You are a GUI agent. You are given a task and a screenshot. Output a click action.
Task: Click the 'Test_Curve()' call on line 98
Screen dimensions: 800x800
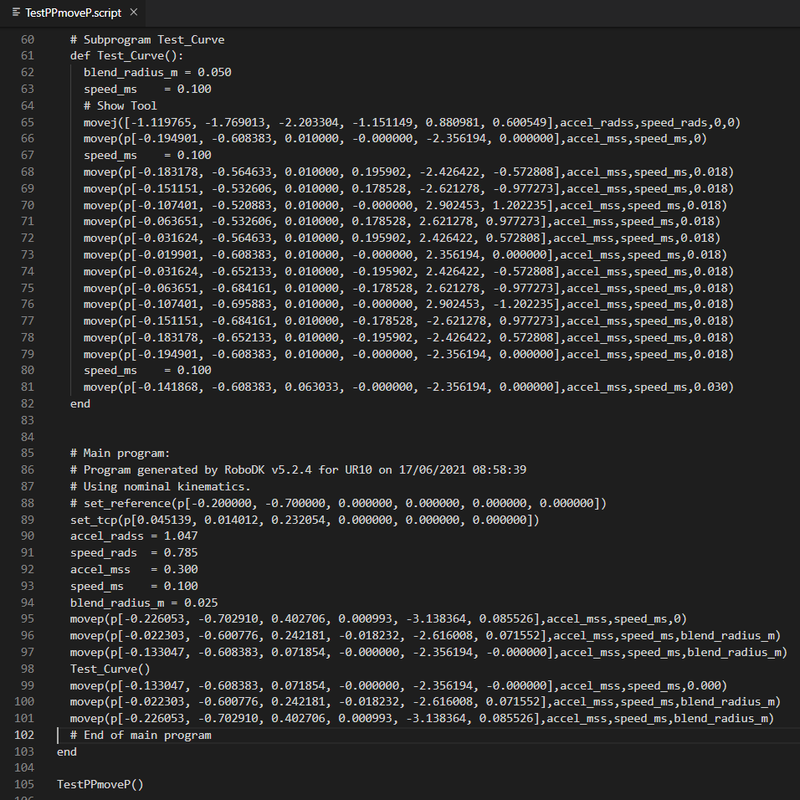pyautogui.click(x=110, y=668)
